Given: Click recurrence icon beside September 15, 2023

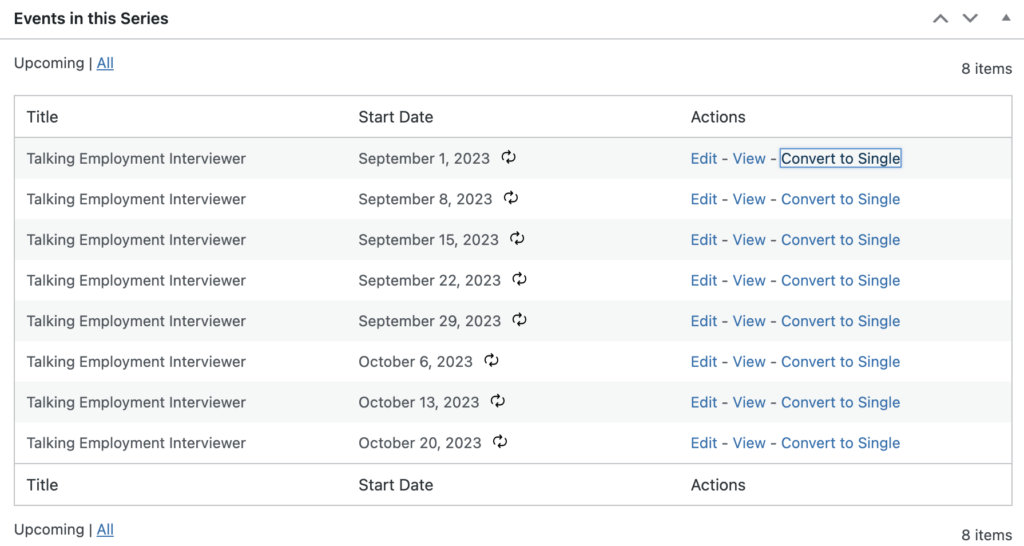Looking at the screenshot, I should (x=517, y=239).
